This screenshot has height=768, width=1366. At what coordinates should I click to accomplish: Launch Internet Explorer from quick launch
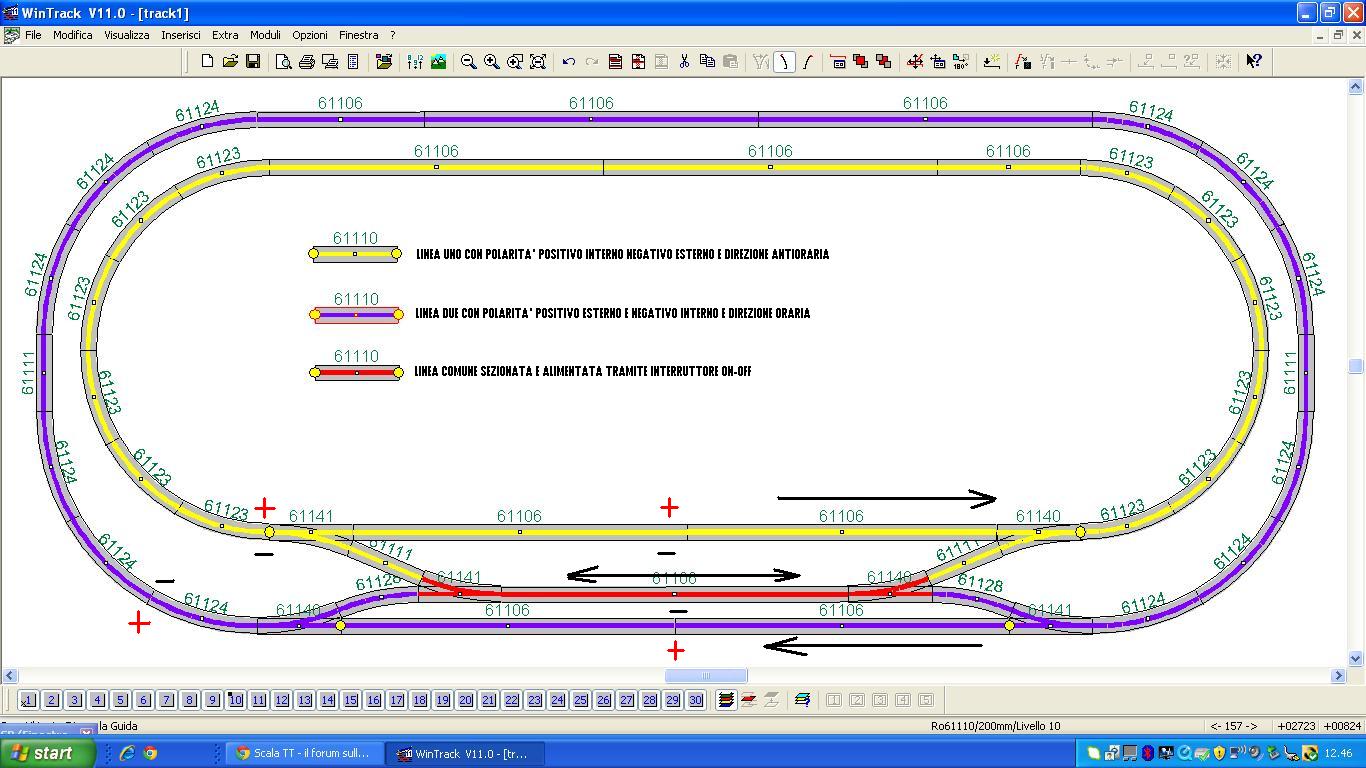tap(127, 753)
